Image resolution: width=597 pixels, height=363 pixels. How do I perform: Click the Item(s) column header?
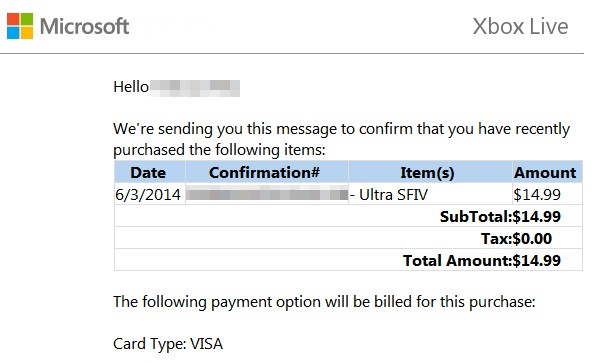[427, 173]
